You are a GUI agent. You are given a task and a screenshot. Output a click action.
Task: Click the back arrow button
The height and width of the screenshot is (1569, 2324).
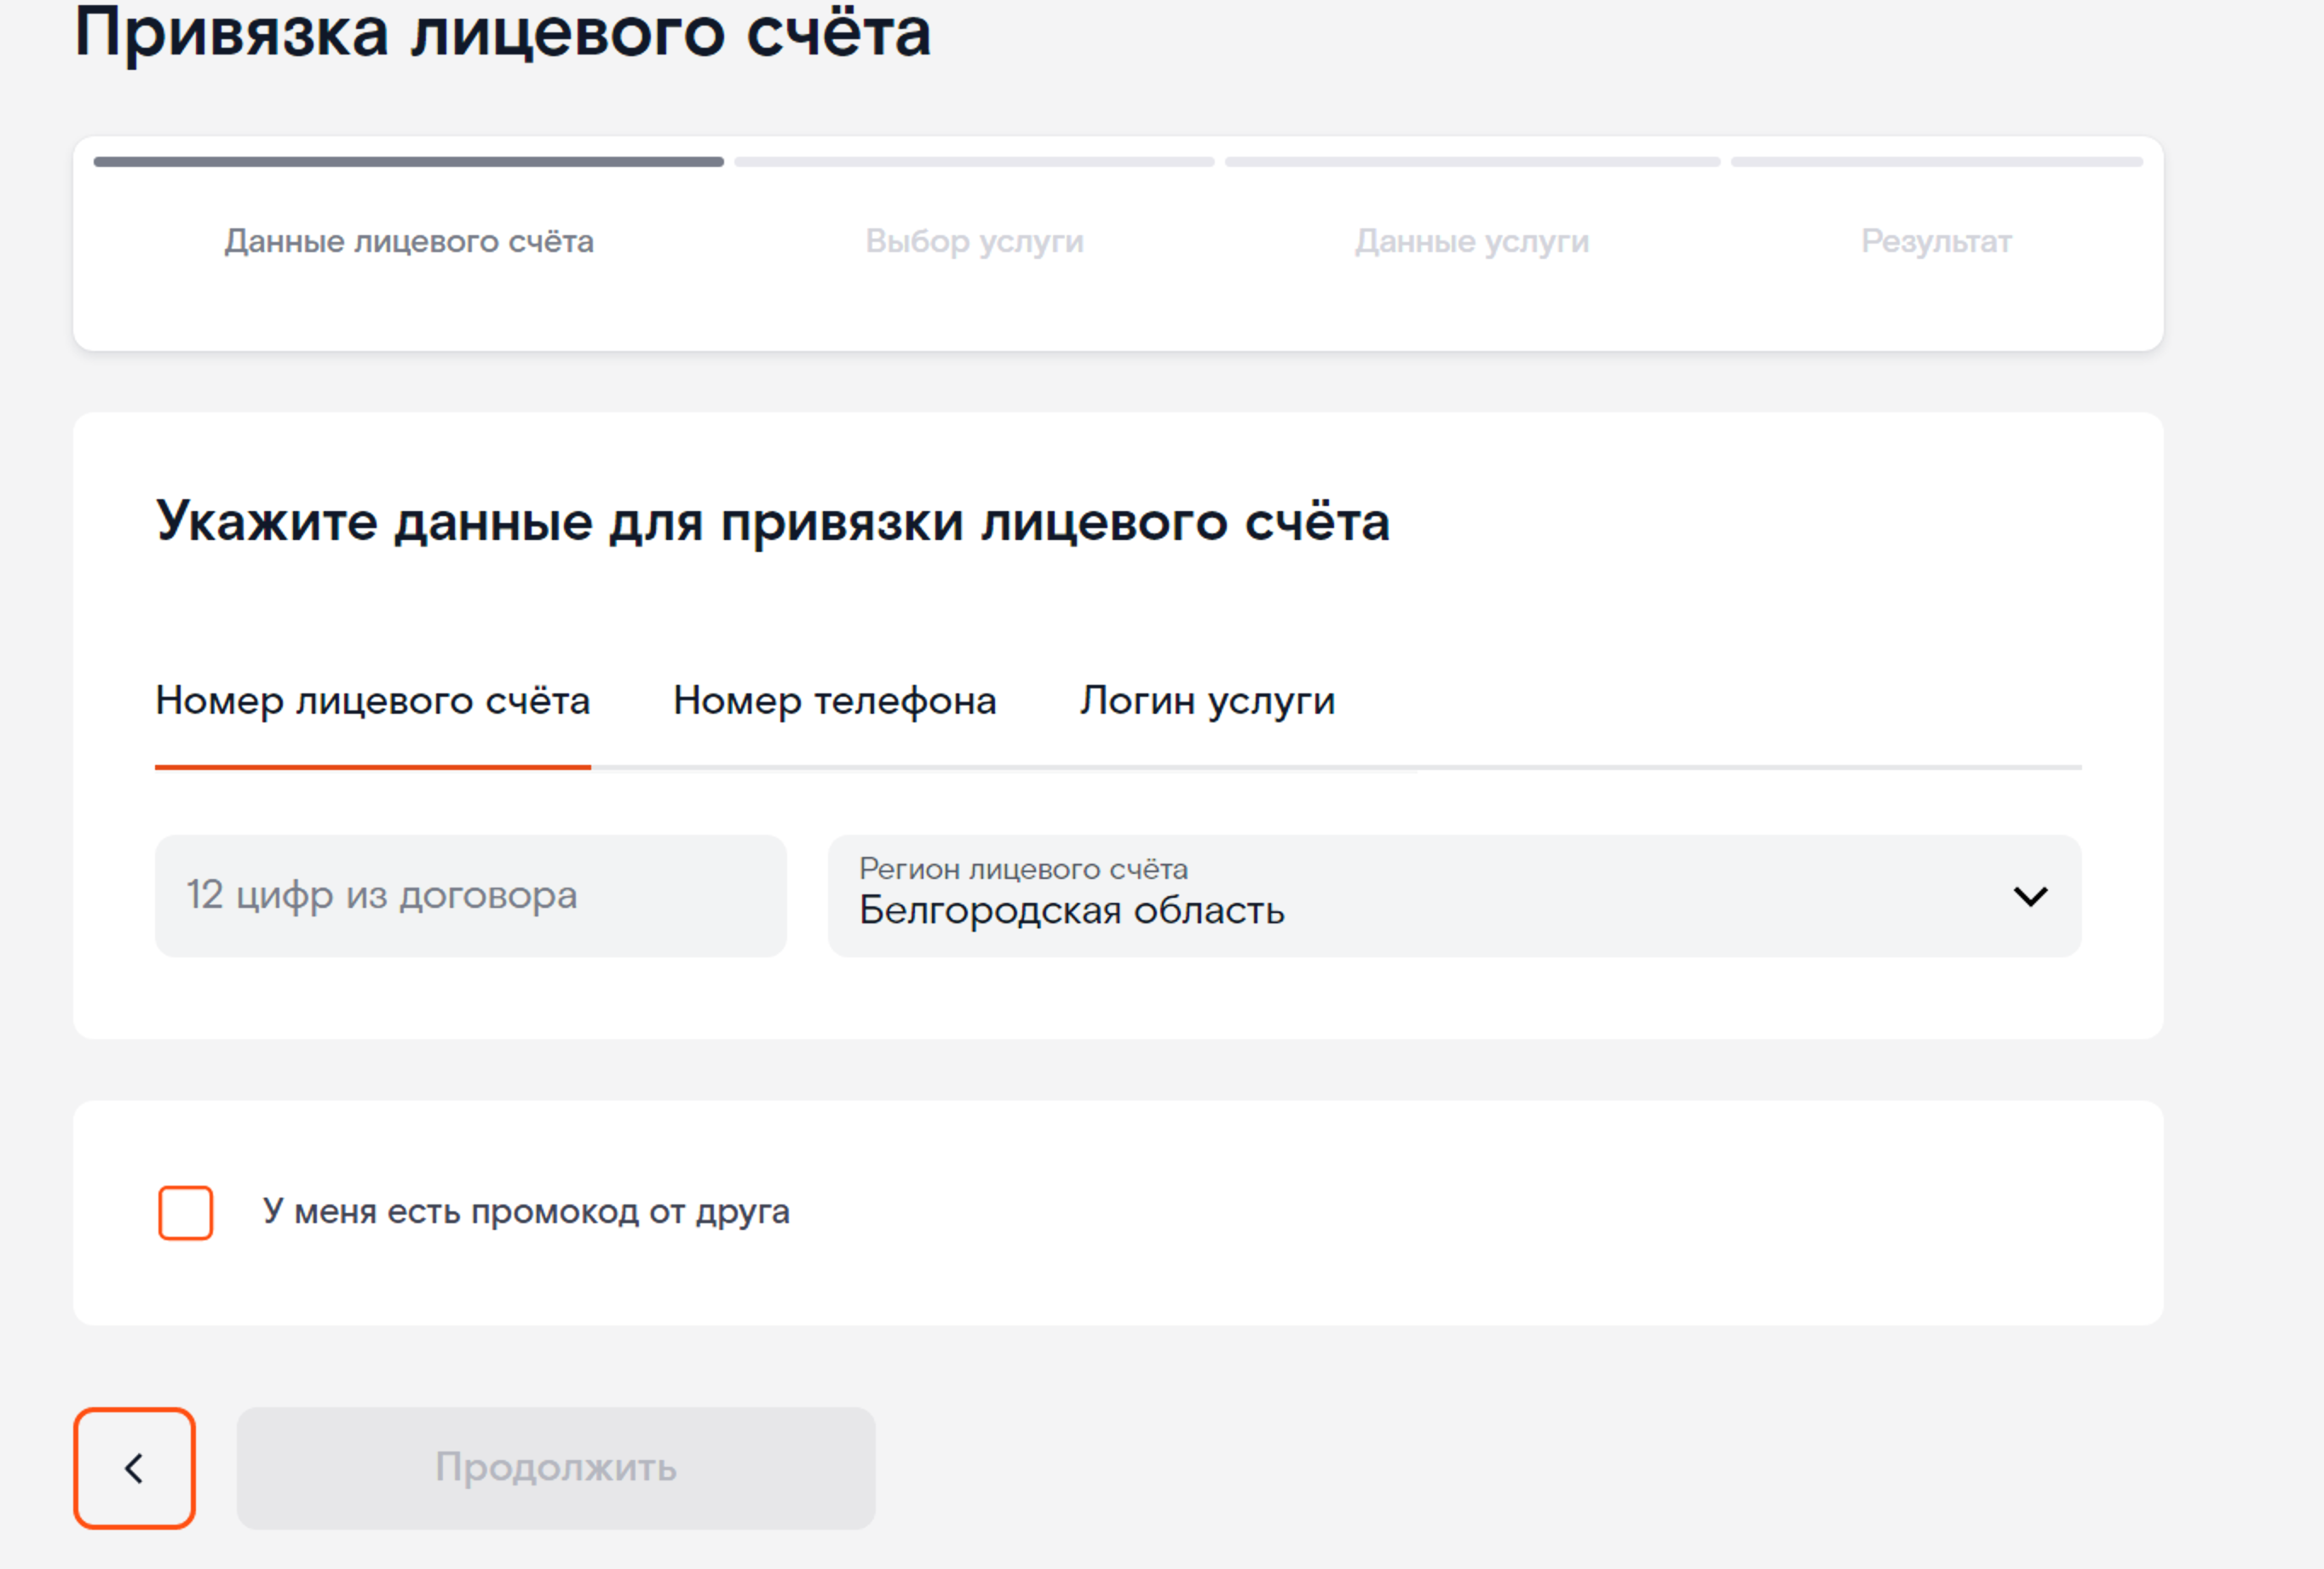click(x=134, y=1468)
